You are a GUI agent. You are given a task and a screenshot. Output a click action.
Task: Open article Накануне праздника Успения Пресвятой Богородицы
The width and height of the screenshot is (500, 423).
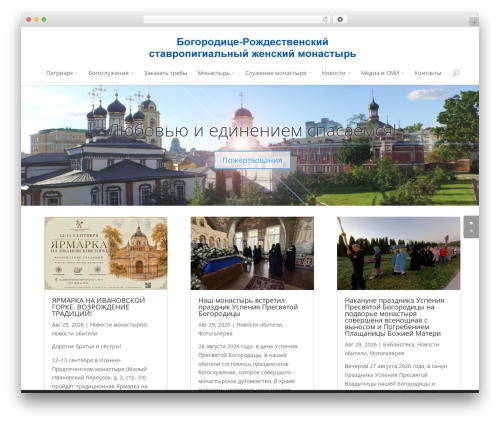(x=394, y=317)
